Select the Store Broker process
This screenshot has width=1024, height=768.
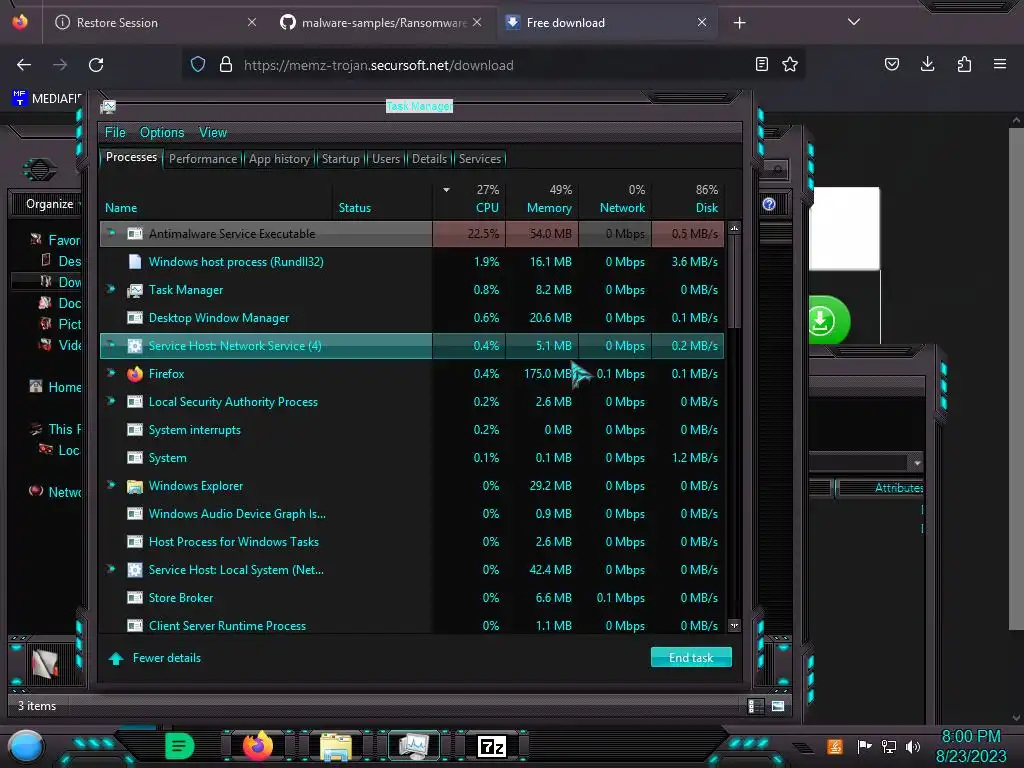412,598
